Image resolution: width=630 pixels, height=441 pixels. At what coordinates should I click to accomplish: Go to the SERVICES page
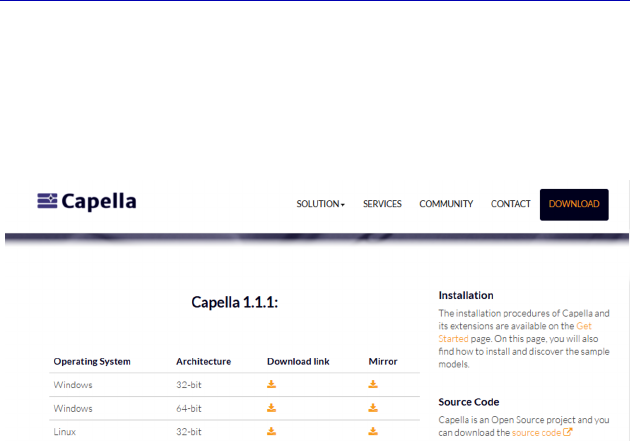[x=382, y=204]
